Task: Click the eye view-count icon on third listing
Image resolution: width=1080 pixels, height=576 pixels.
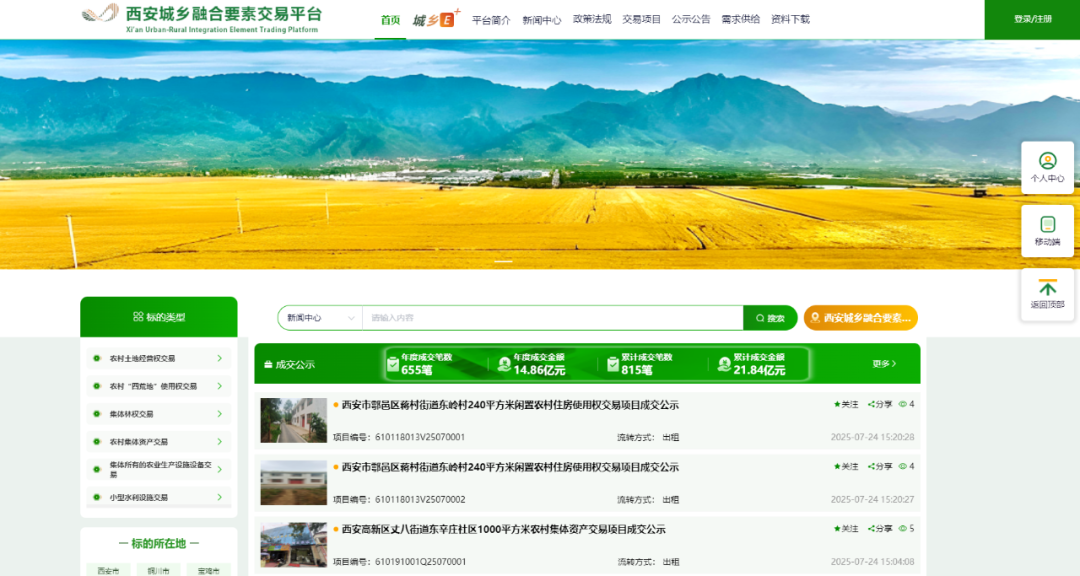Action: point(902,529)
